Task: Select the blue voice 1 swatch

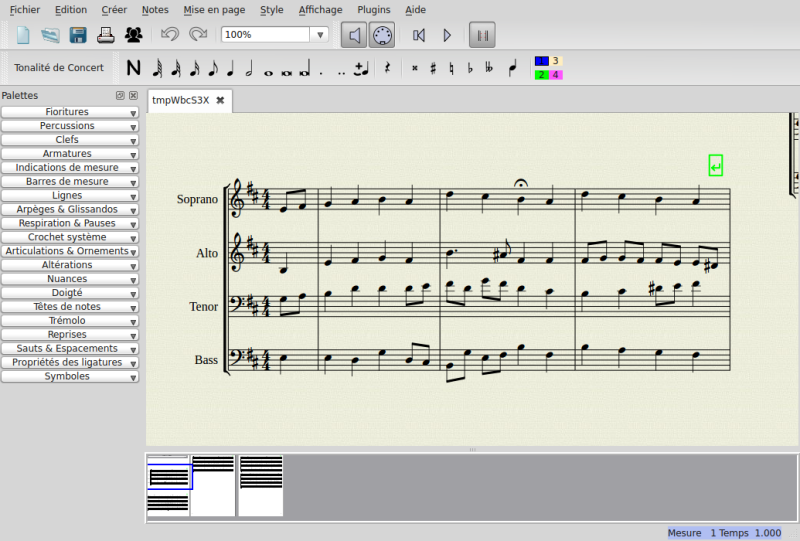Action: tap(541, 61)
